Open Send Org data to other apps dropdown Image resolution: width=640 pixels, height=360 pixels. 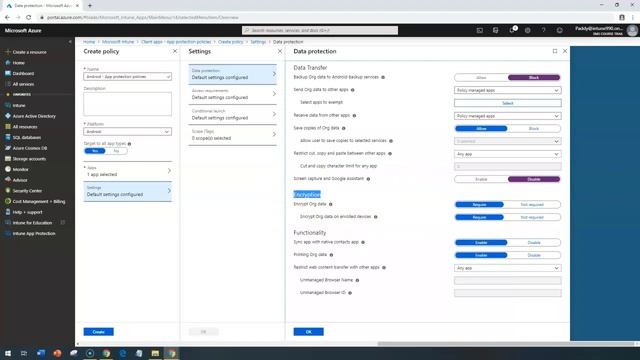pos(507,90)
